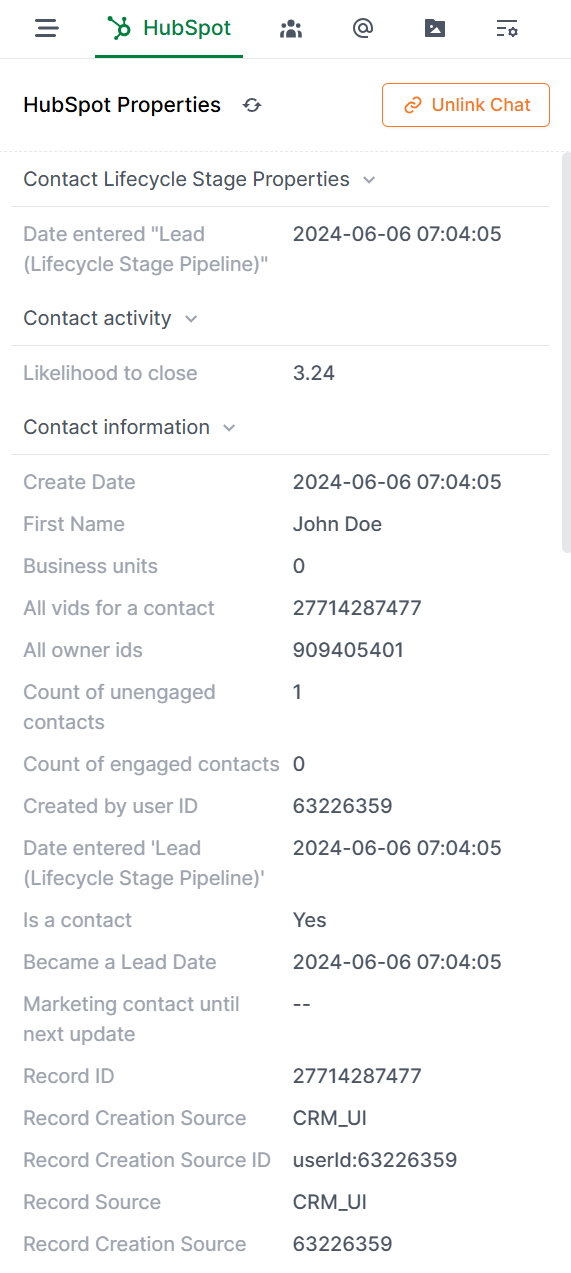Image resolution: width=571 pixels, height=1273 pixels.
Task: Open the list settings gear tab
Action: (507, 28)
